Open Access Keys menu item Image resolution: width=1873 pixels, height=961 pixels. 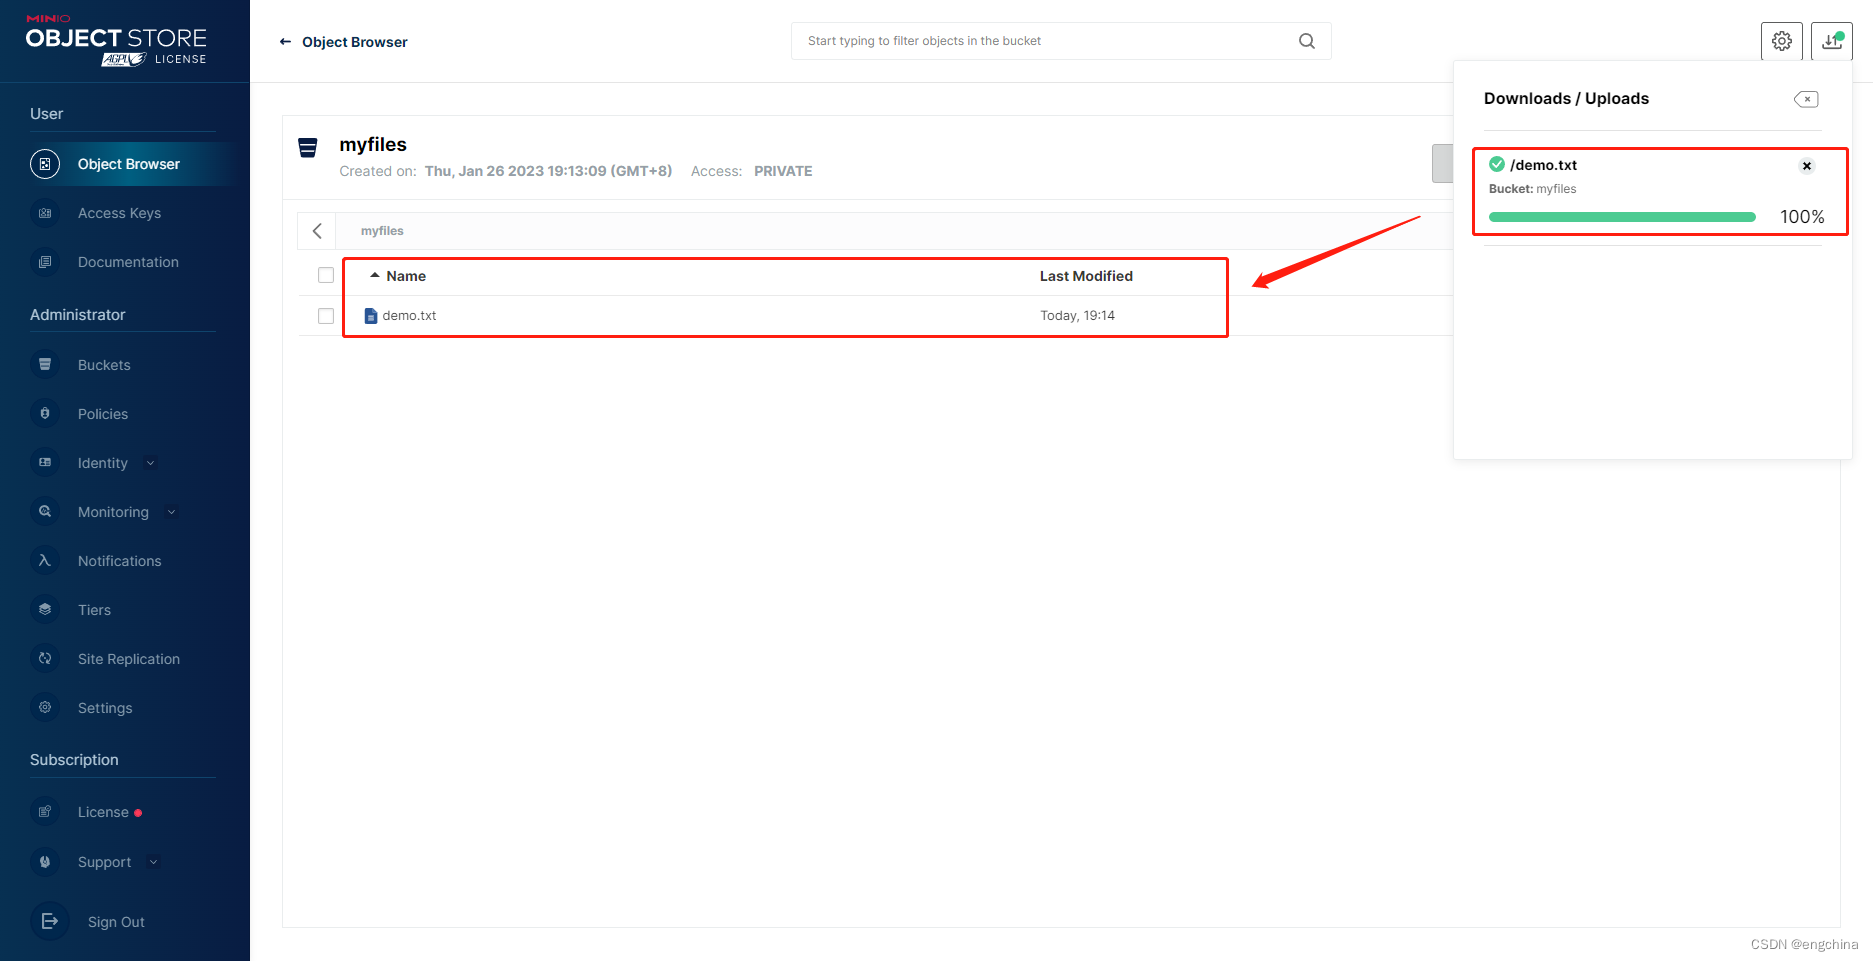119,213
